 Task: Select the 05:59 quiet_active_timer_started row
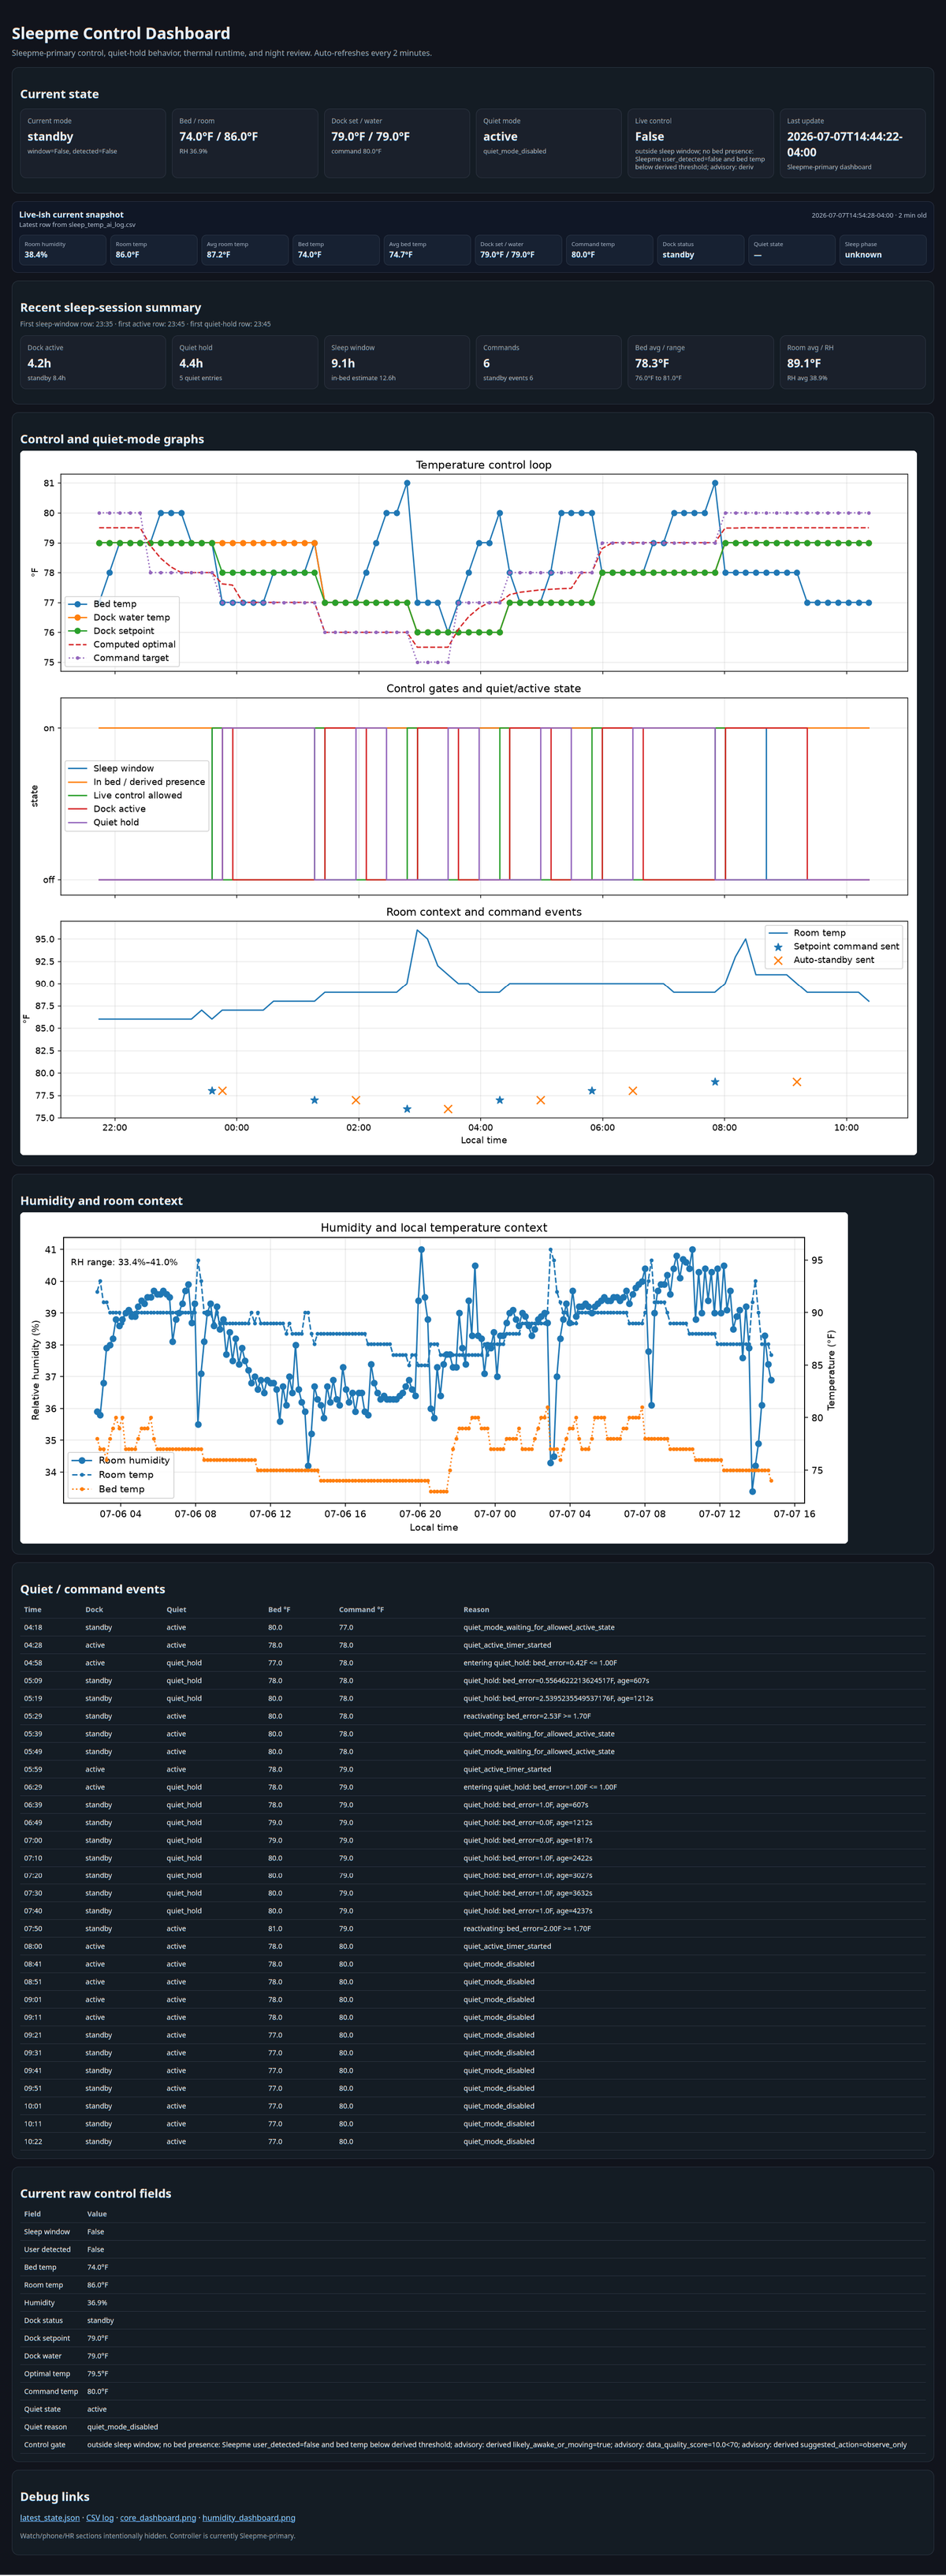[x=473, y=1770]
